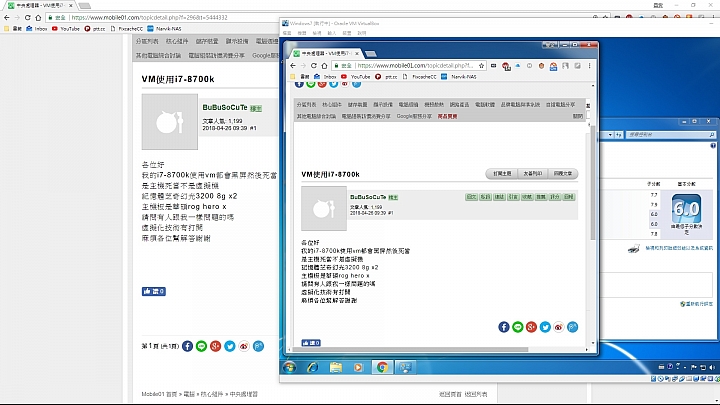
Task: Open Inbox bookmark in host Chrome
Action: tap(37, 28)
